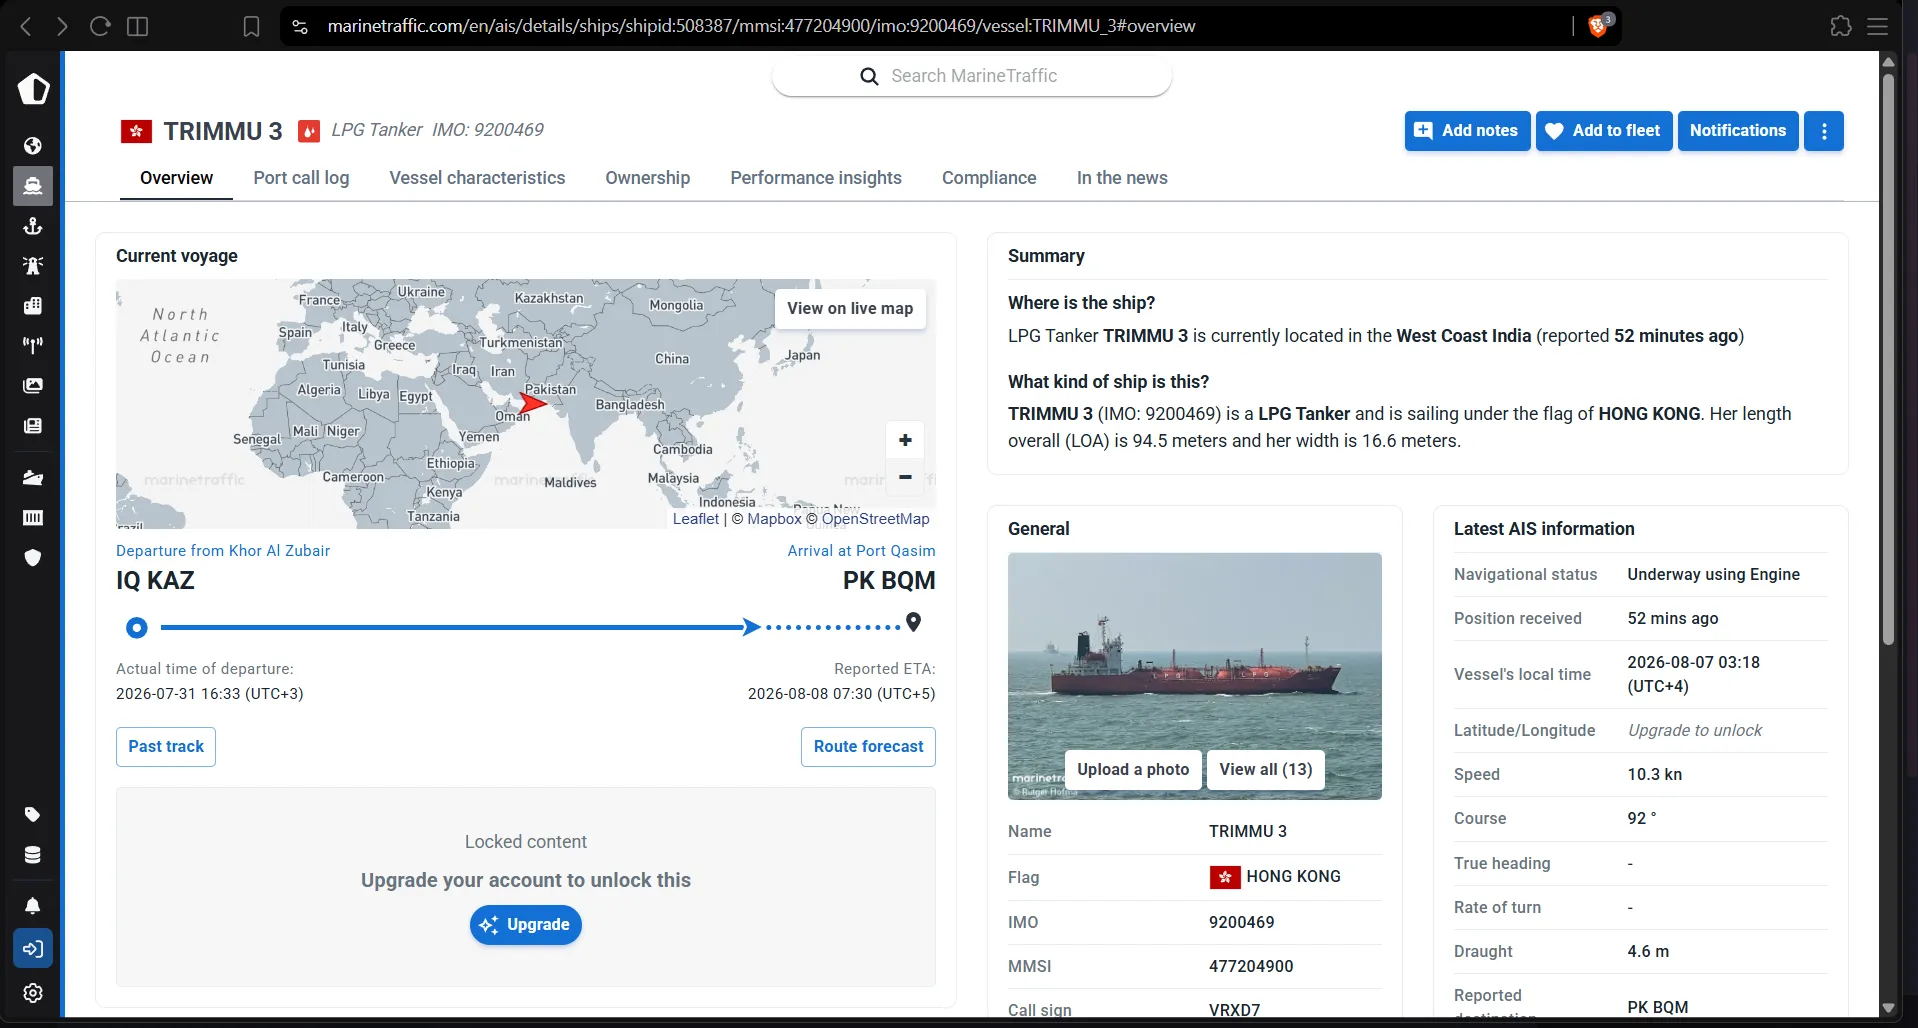Open the Leaflet attribution link
Screen dimensions: 1918x1028
tap(696, 519)
